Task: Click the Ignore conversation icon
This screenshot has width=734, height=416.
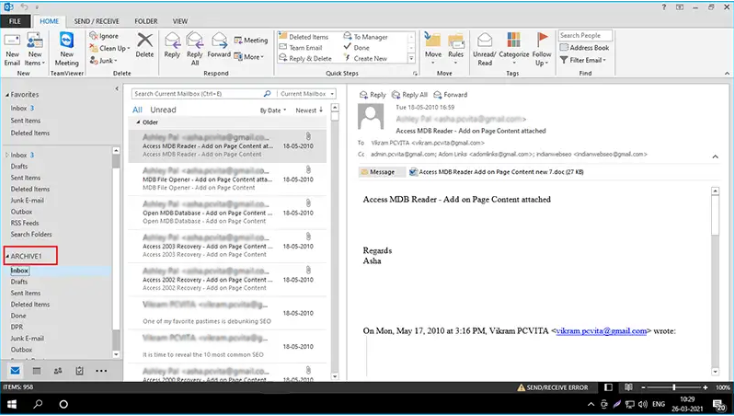Action: pyautogui.click(x=94, y=36)
